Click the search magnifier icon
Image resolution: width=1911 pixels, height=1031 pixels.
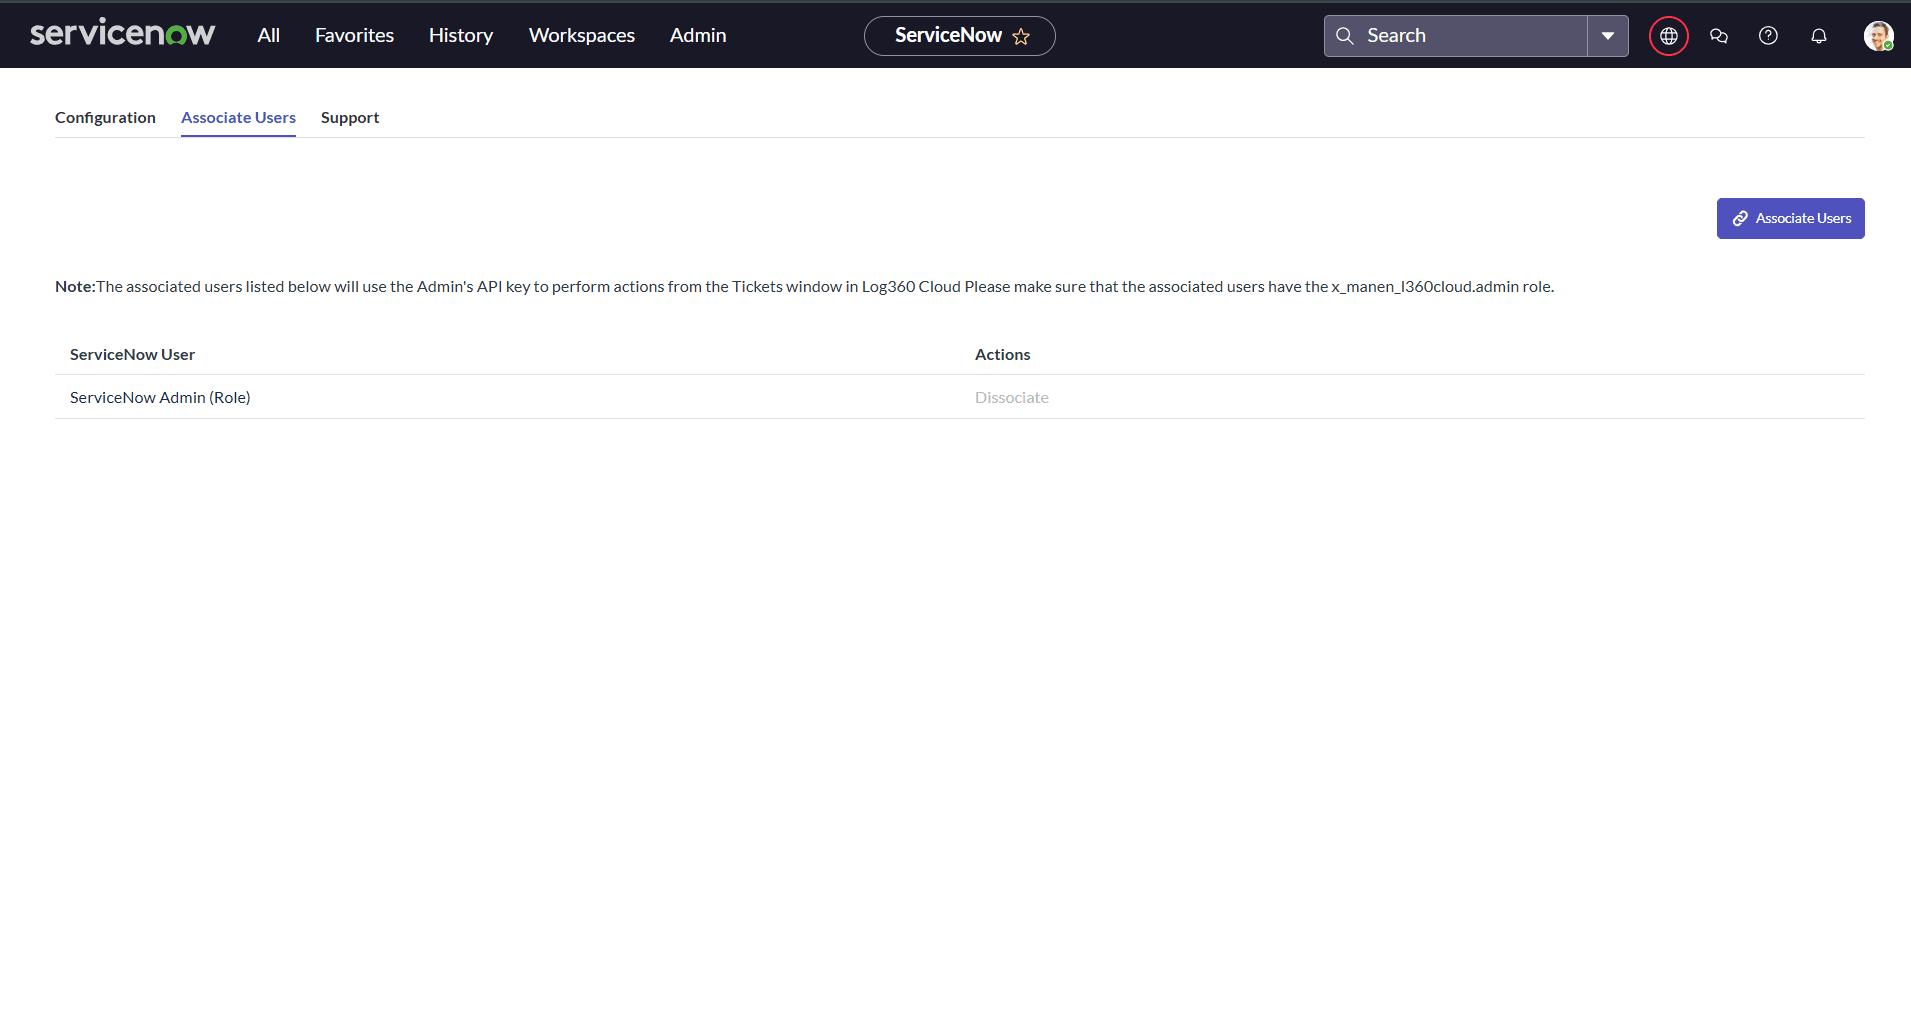[x=1345, y=36]
